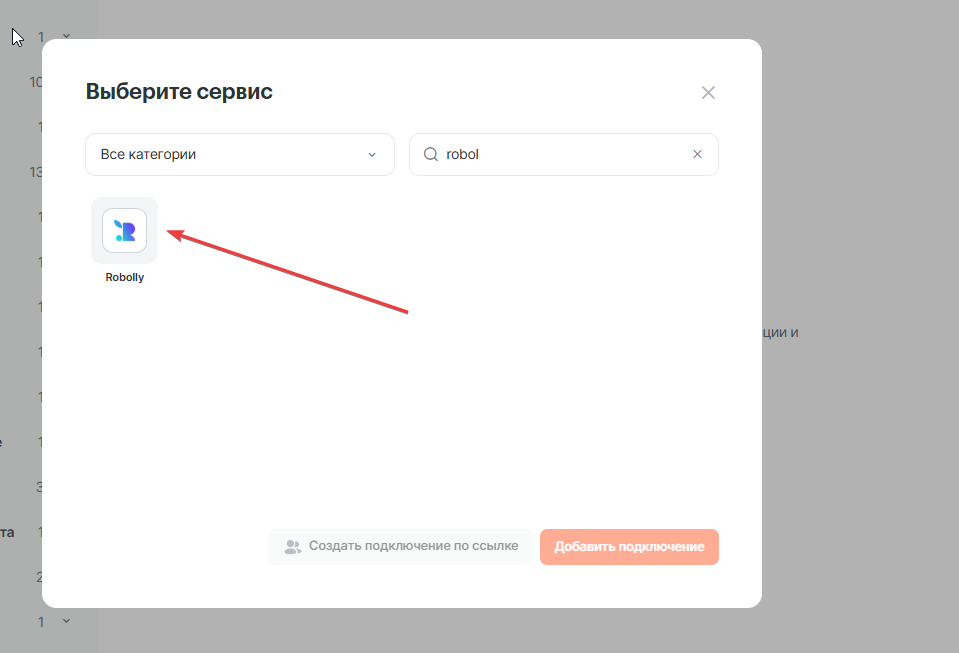The image size is (959, 653).
Task: Click the number 3 in background list
Action: [x=40, y=487]
